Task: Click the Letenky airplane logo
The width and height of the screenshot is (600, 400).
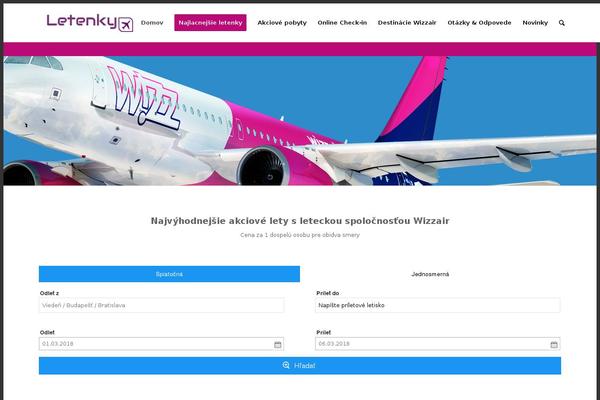Action: pos(90,23)
